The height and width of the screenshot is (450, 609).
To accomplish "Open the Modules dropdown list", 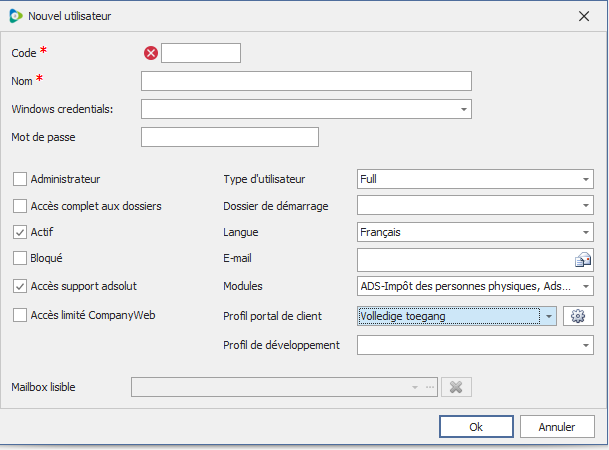I will (586, 287).
